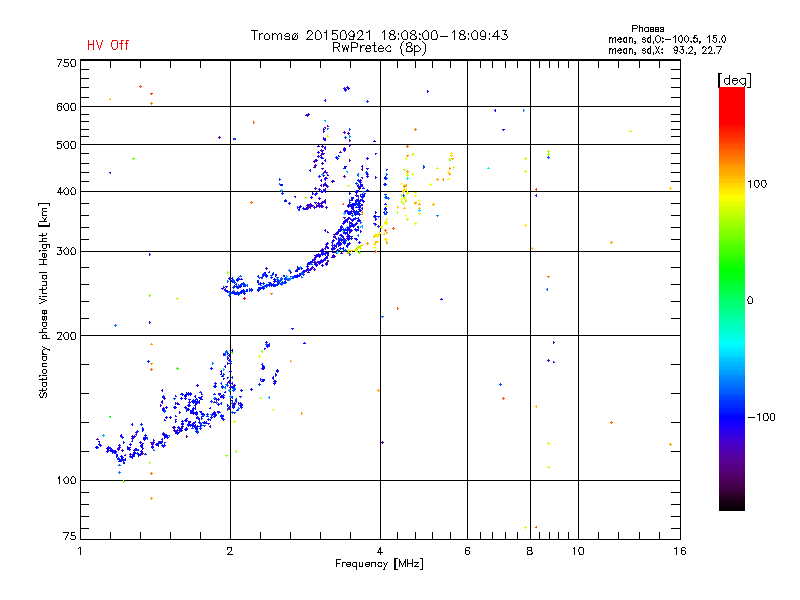Viewport: 800px width, 600px height.
Task: Click the y-axis tick label '500'
Action: pos(67,145)
